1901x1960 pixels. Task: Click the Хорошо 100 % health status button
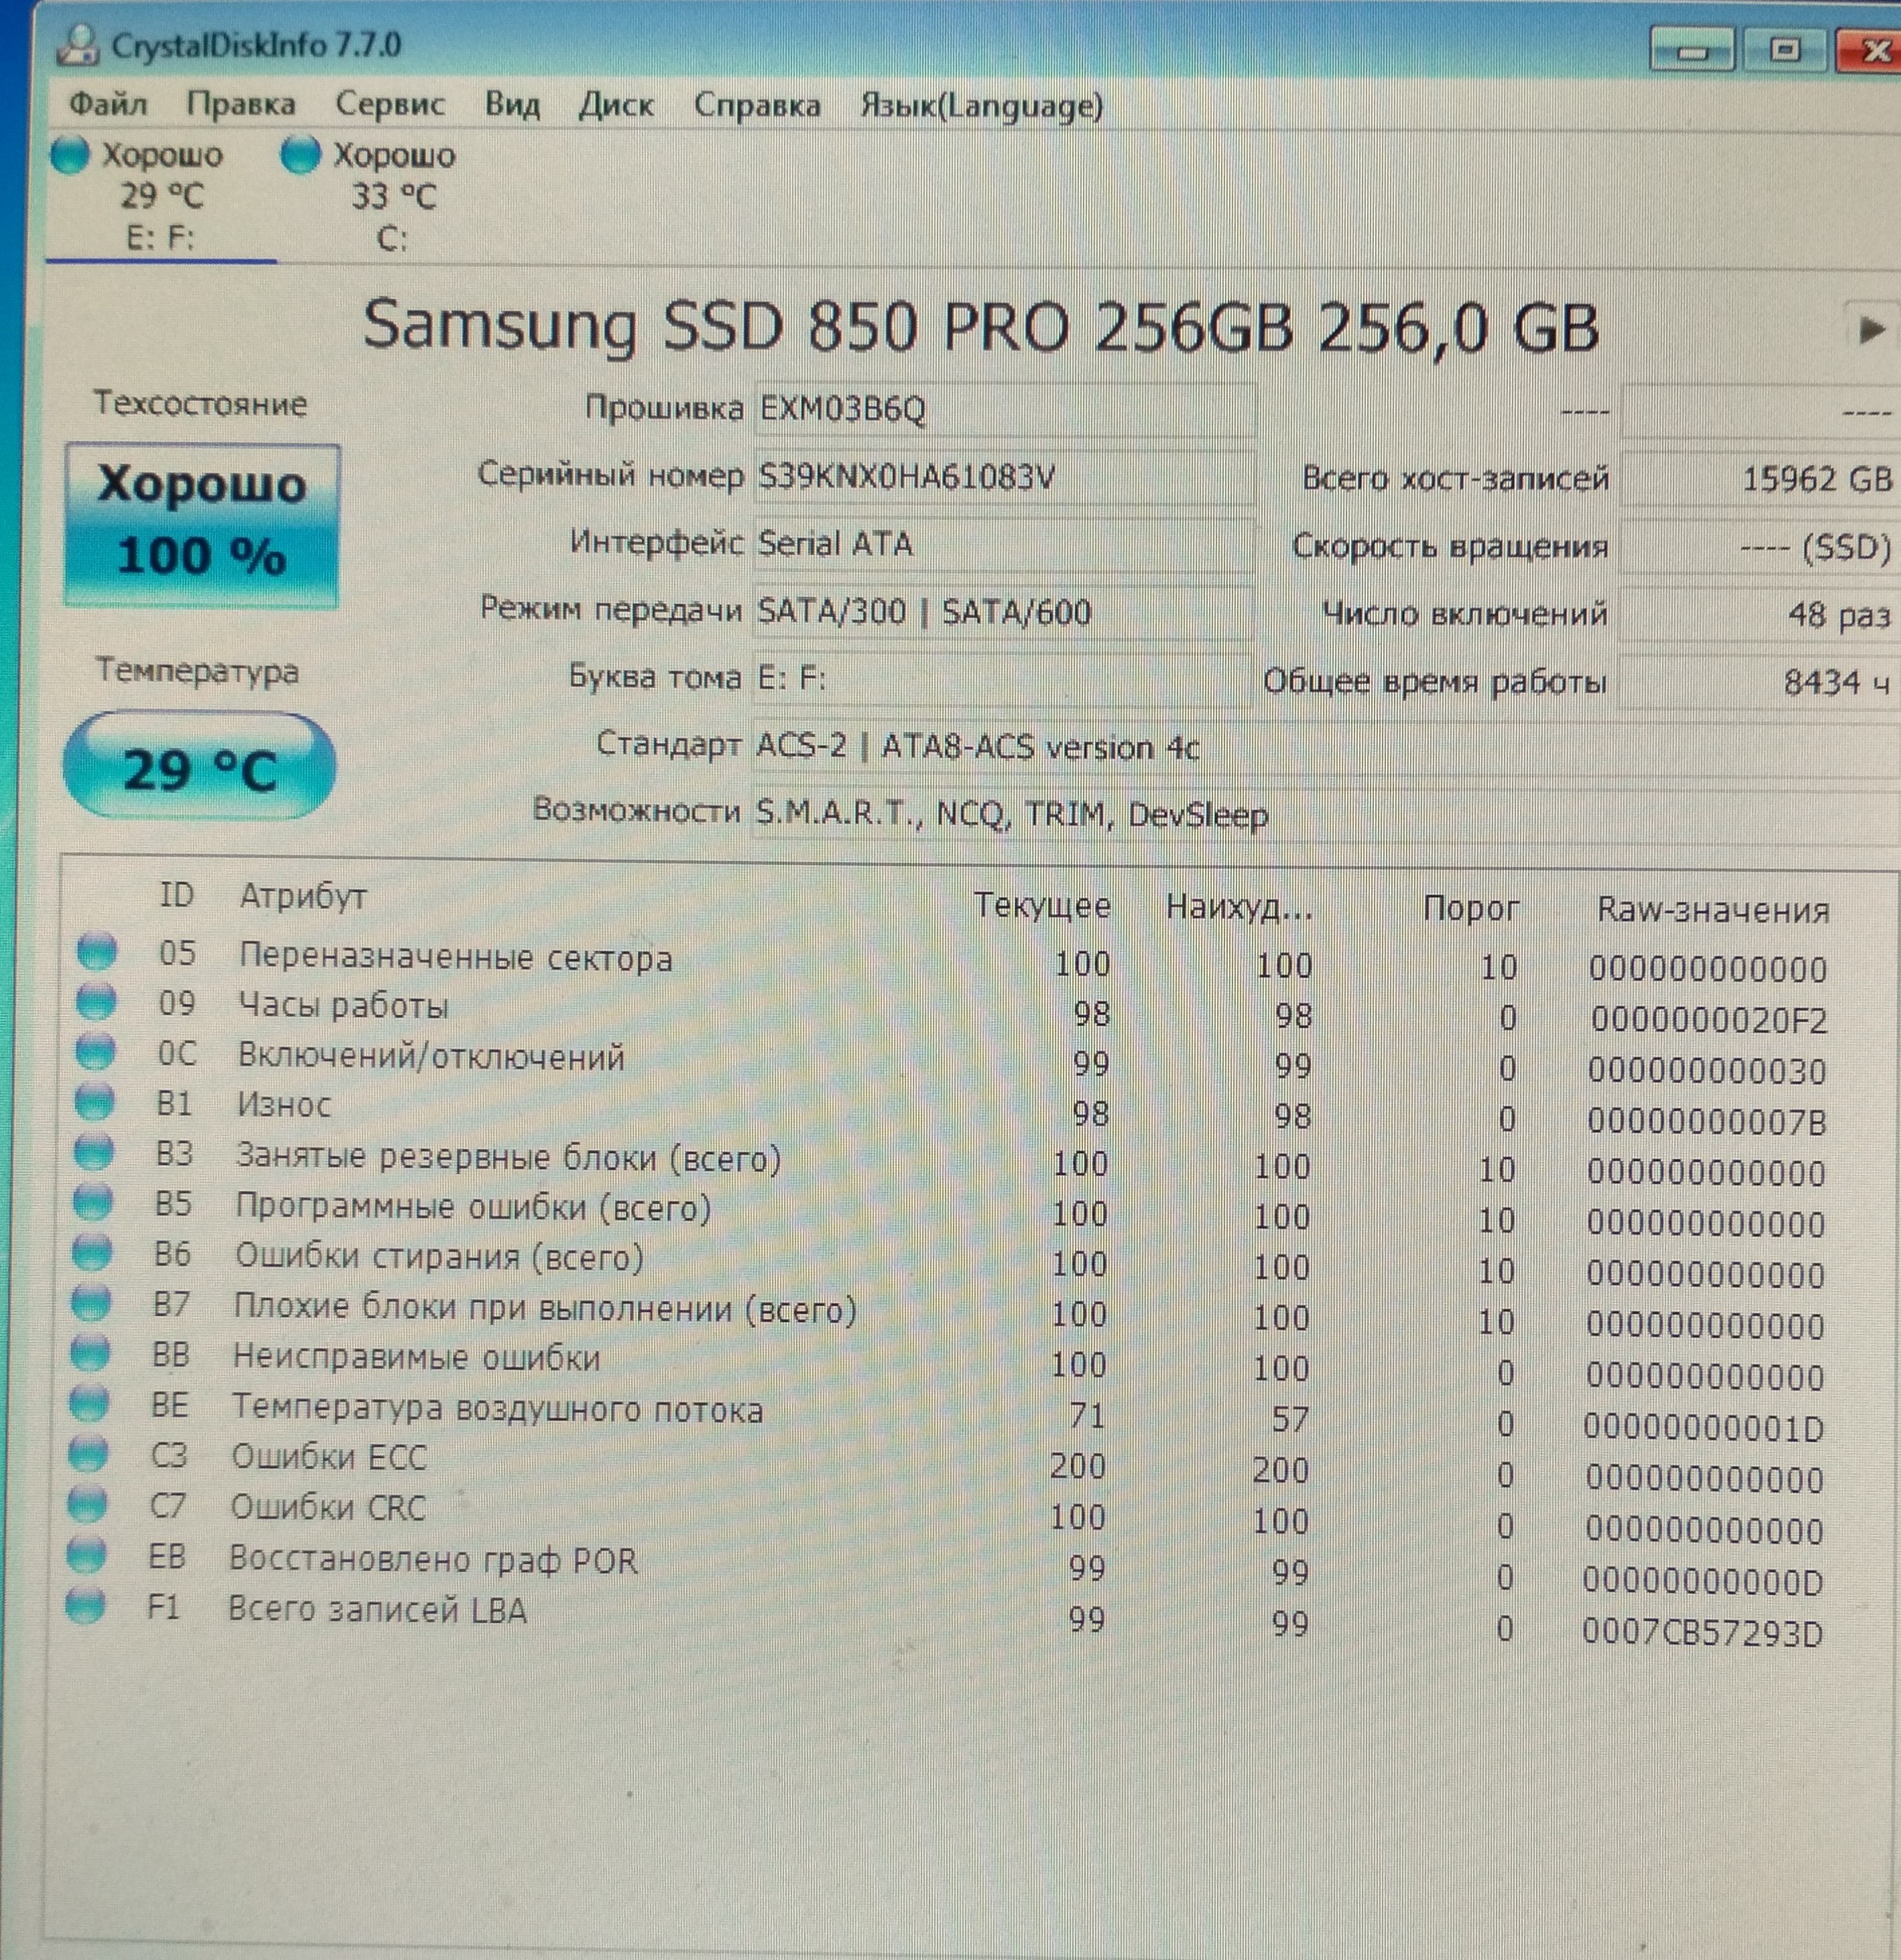202,525
